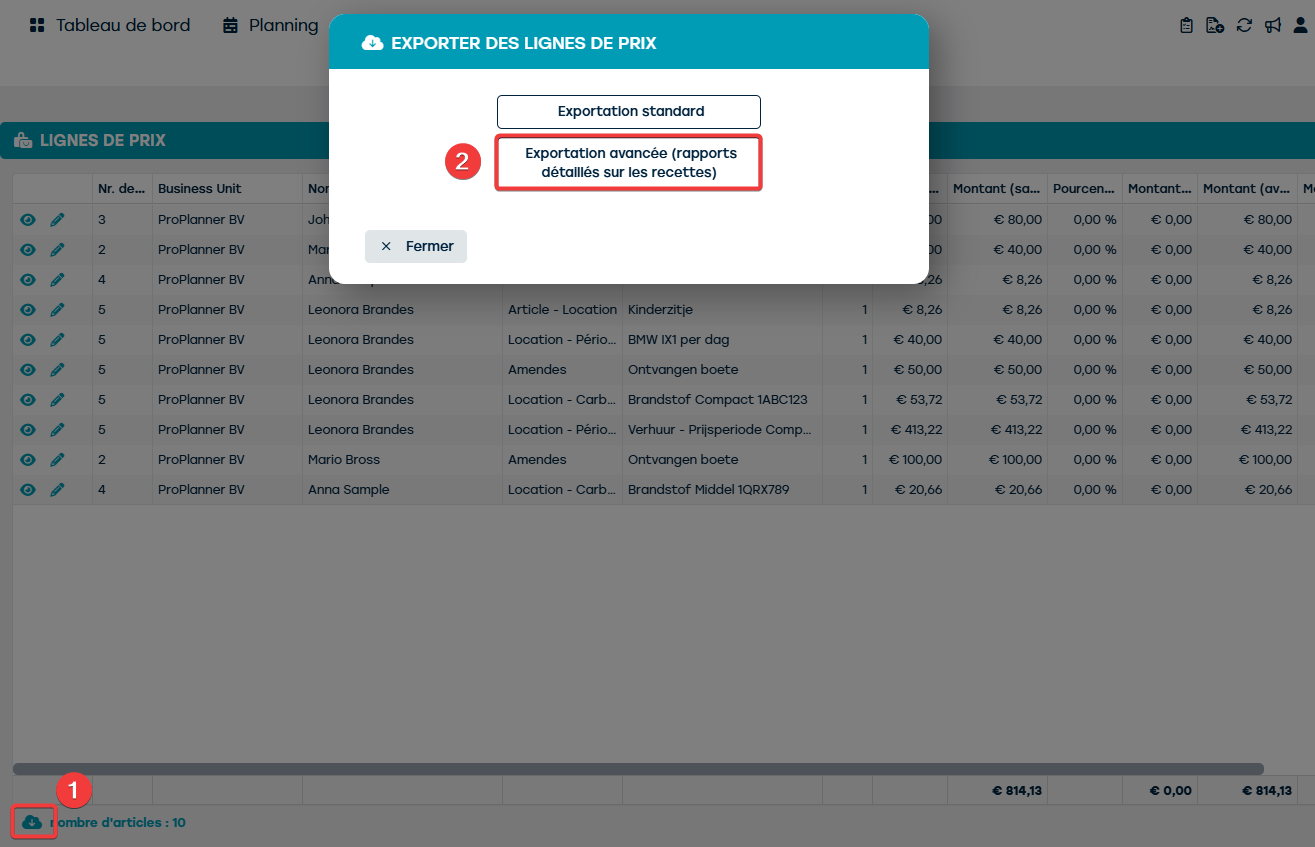Click the horizontal table scrollbar

pyautogui.click(x=638, y=769)
